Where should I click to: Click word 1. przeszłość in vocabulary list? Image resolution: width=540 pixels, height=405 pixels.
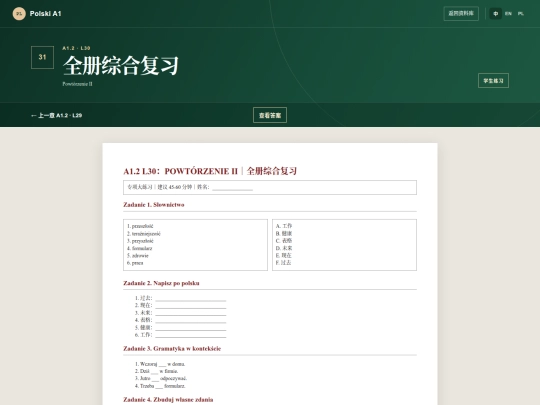(x=140, y=226)
